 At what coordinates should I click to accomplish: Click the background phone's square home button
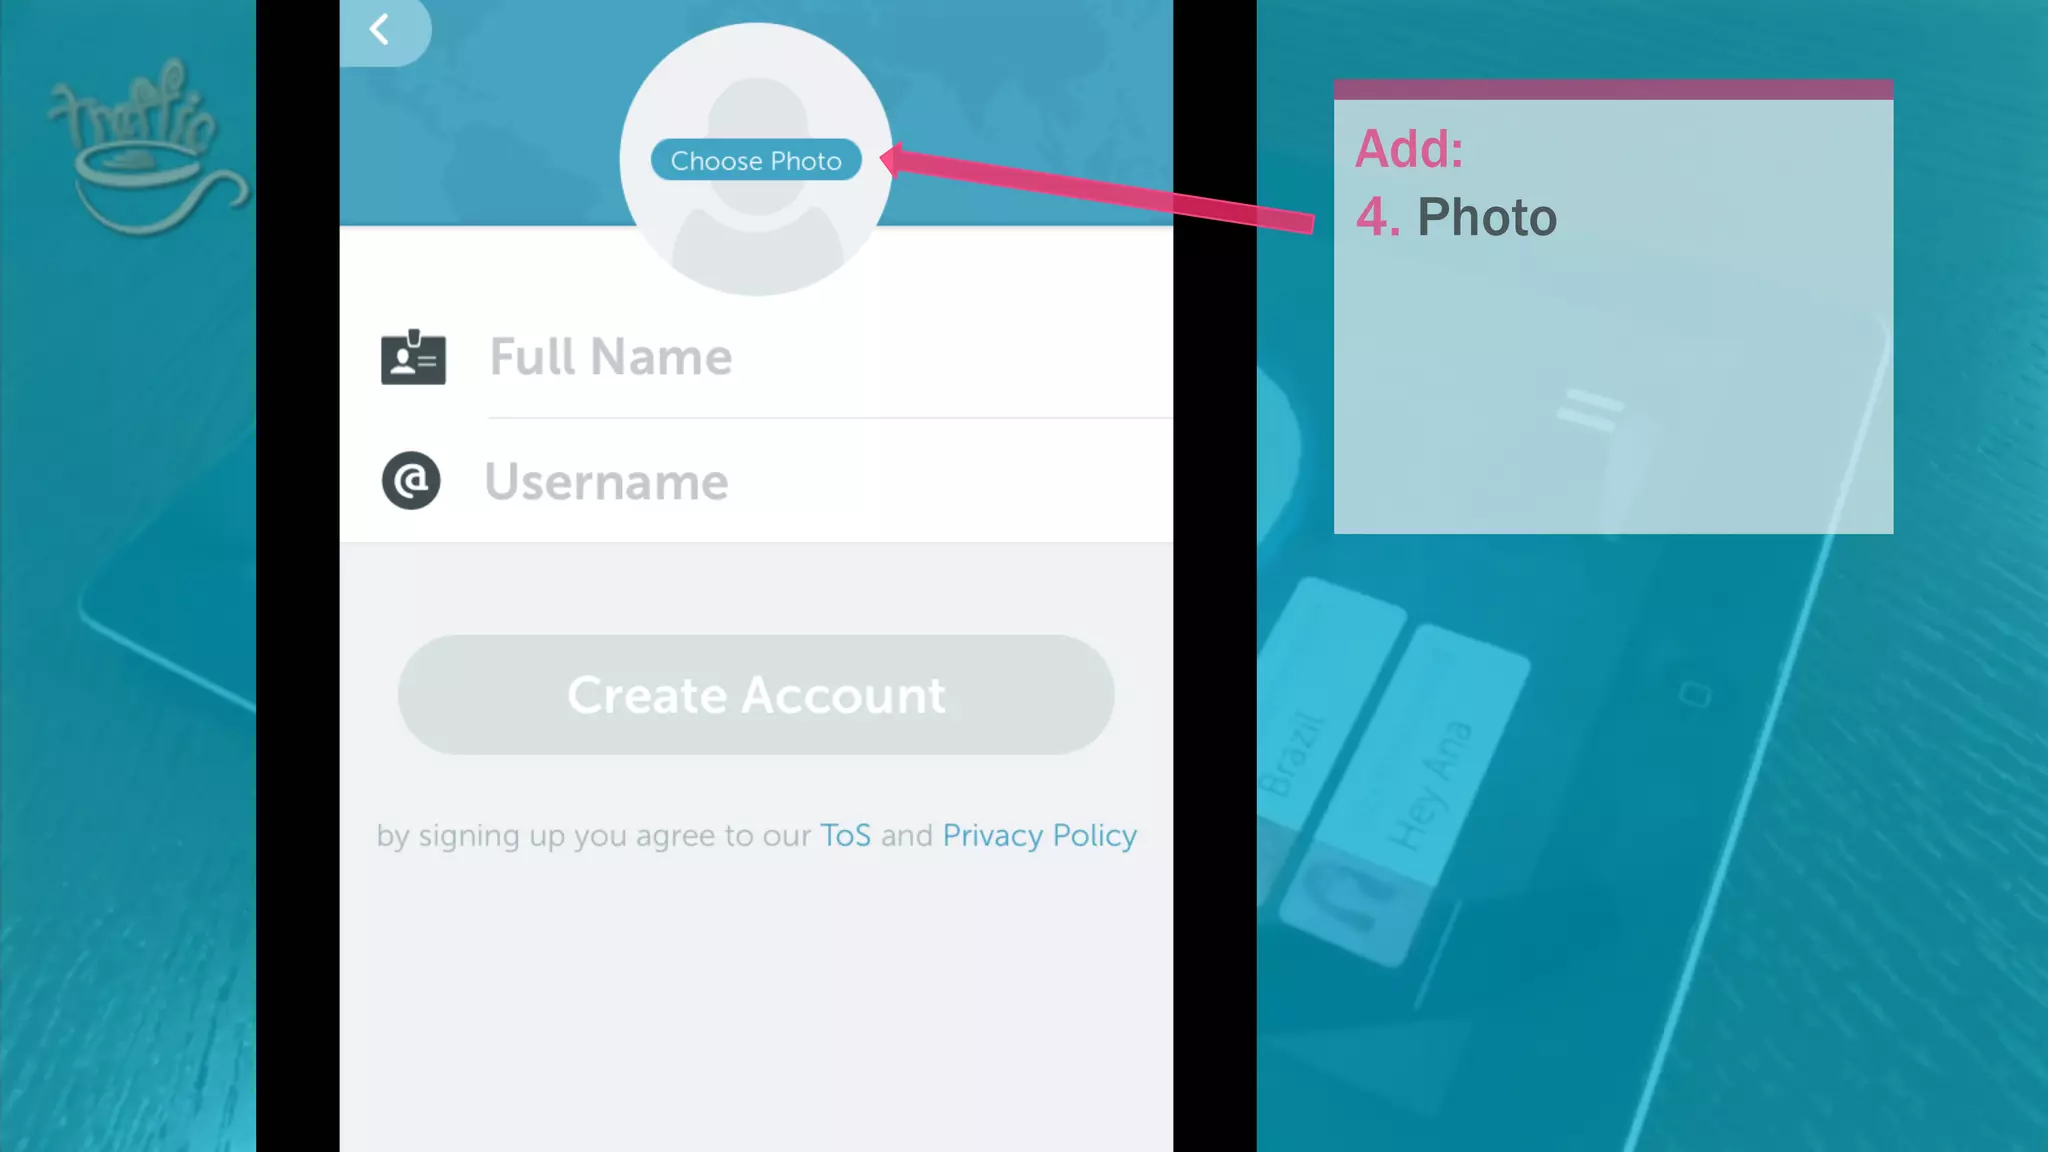(1695, 694)
